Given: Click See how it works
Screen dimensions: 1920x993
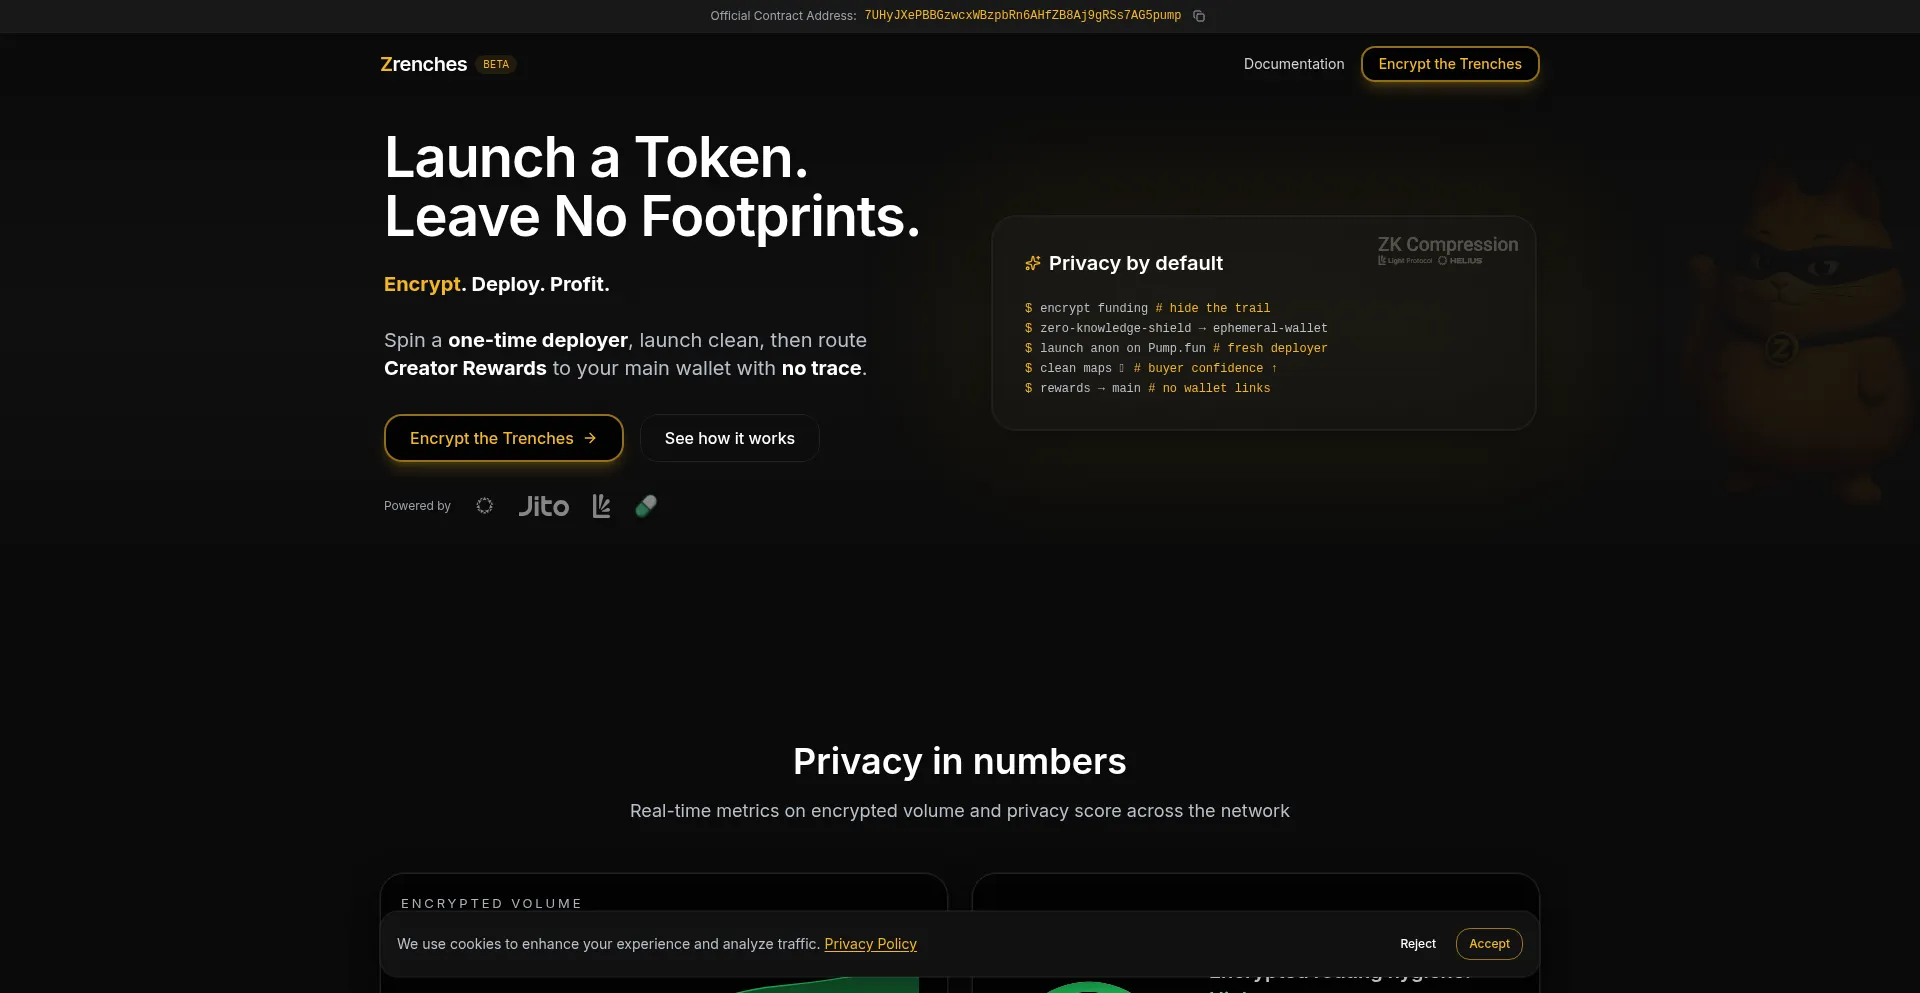Looking at the screenshot, I should click(729, 438).
